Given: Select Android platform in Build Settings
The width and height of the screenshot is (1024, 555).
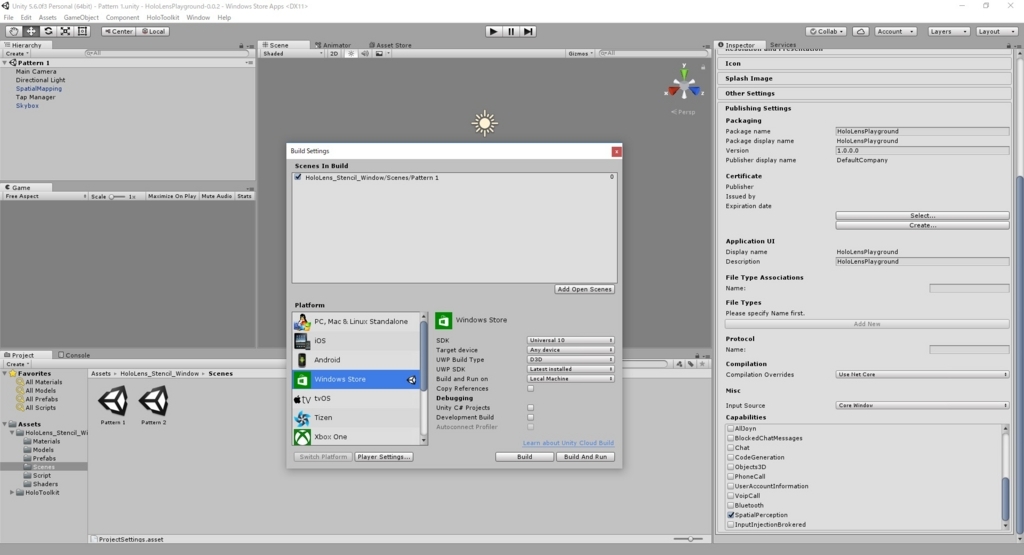Looking at the screenshot, I should pyautogui.click(x=357, y=360).
